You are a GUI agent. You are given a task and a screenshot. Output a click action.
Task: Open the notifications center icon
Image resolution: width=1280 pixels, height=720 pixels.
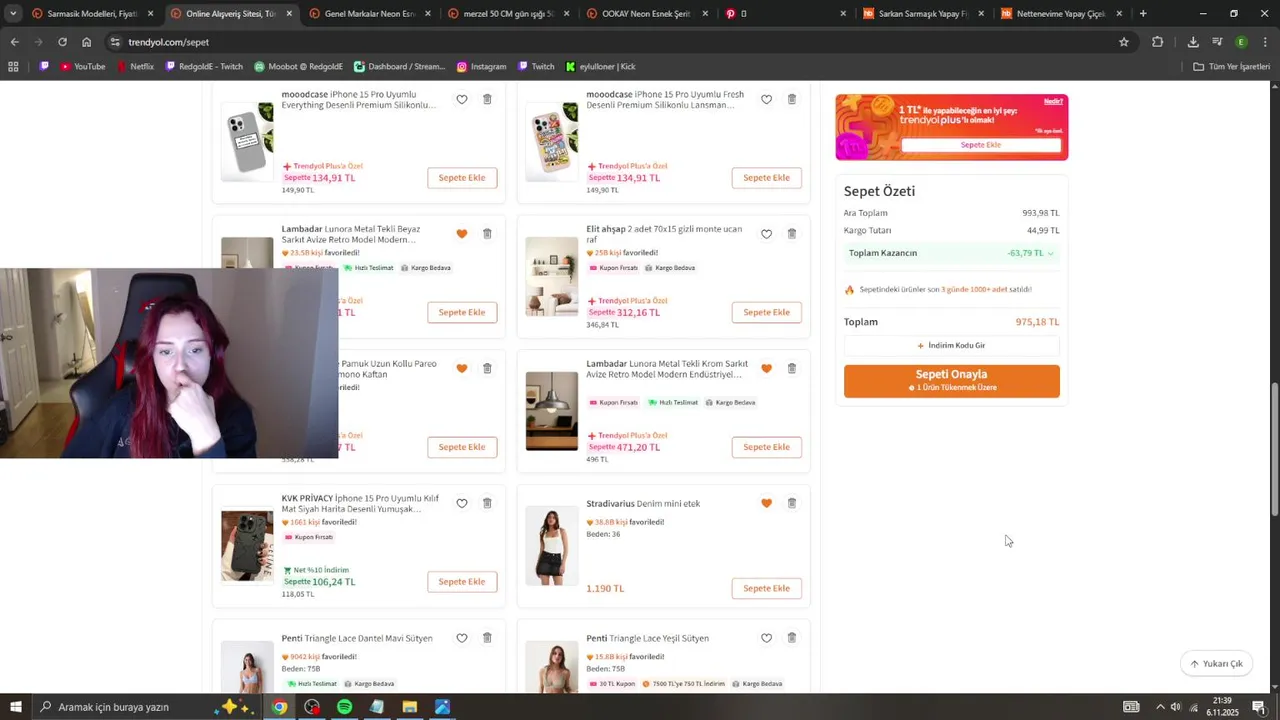pyautogui.click(x=1258, y=707)
